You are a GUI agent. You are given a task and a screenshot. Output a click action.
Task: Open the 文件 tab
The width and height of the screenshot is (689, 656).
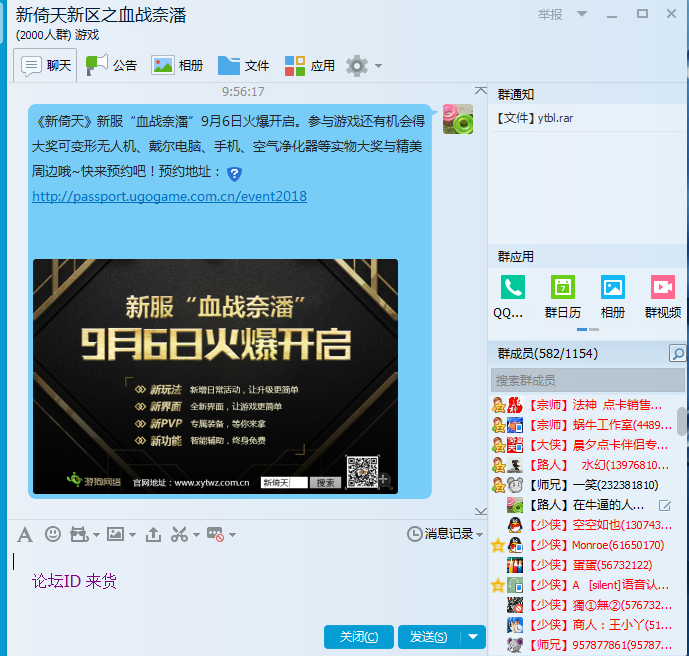243,65
